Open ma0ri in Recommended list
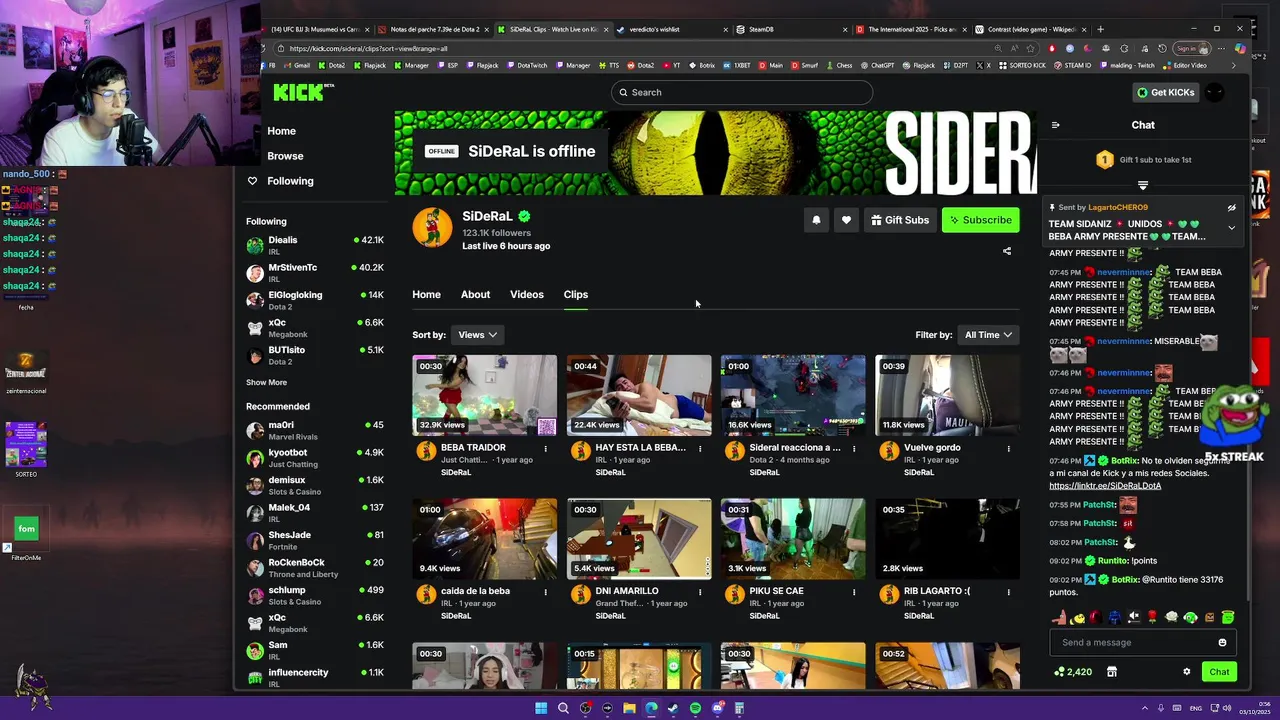The image size is (1280, 720). (x=315, y=430)
